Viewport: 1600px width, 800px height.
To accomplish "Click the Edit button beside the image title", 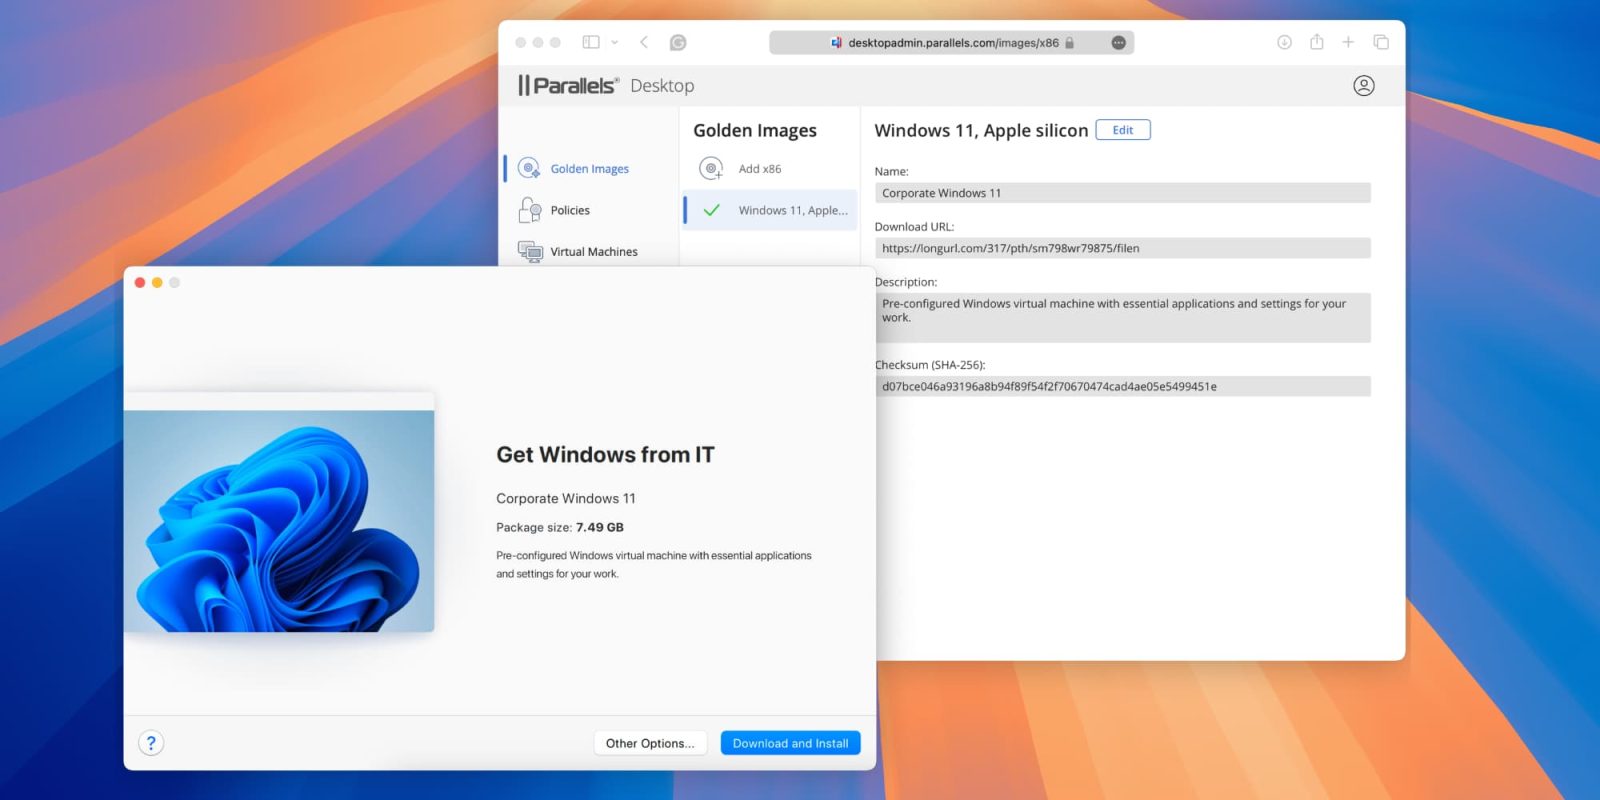I will pos(1122,130).
